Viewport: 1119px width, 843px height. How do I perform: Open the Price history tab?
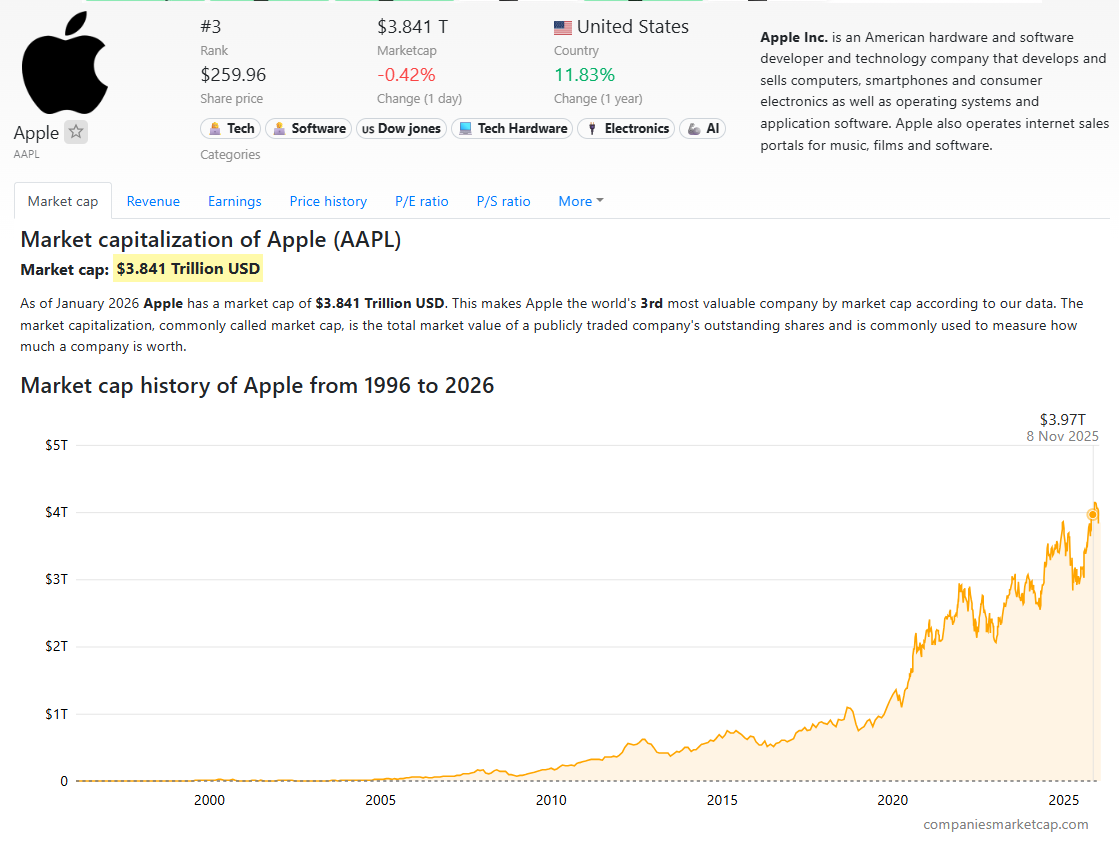coord(328,201)
